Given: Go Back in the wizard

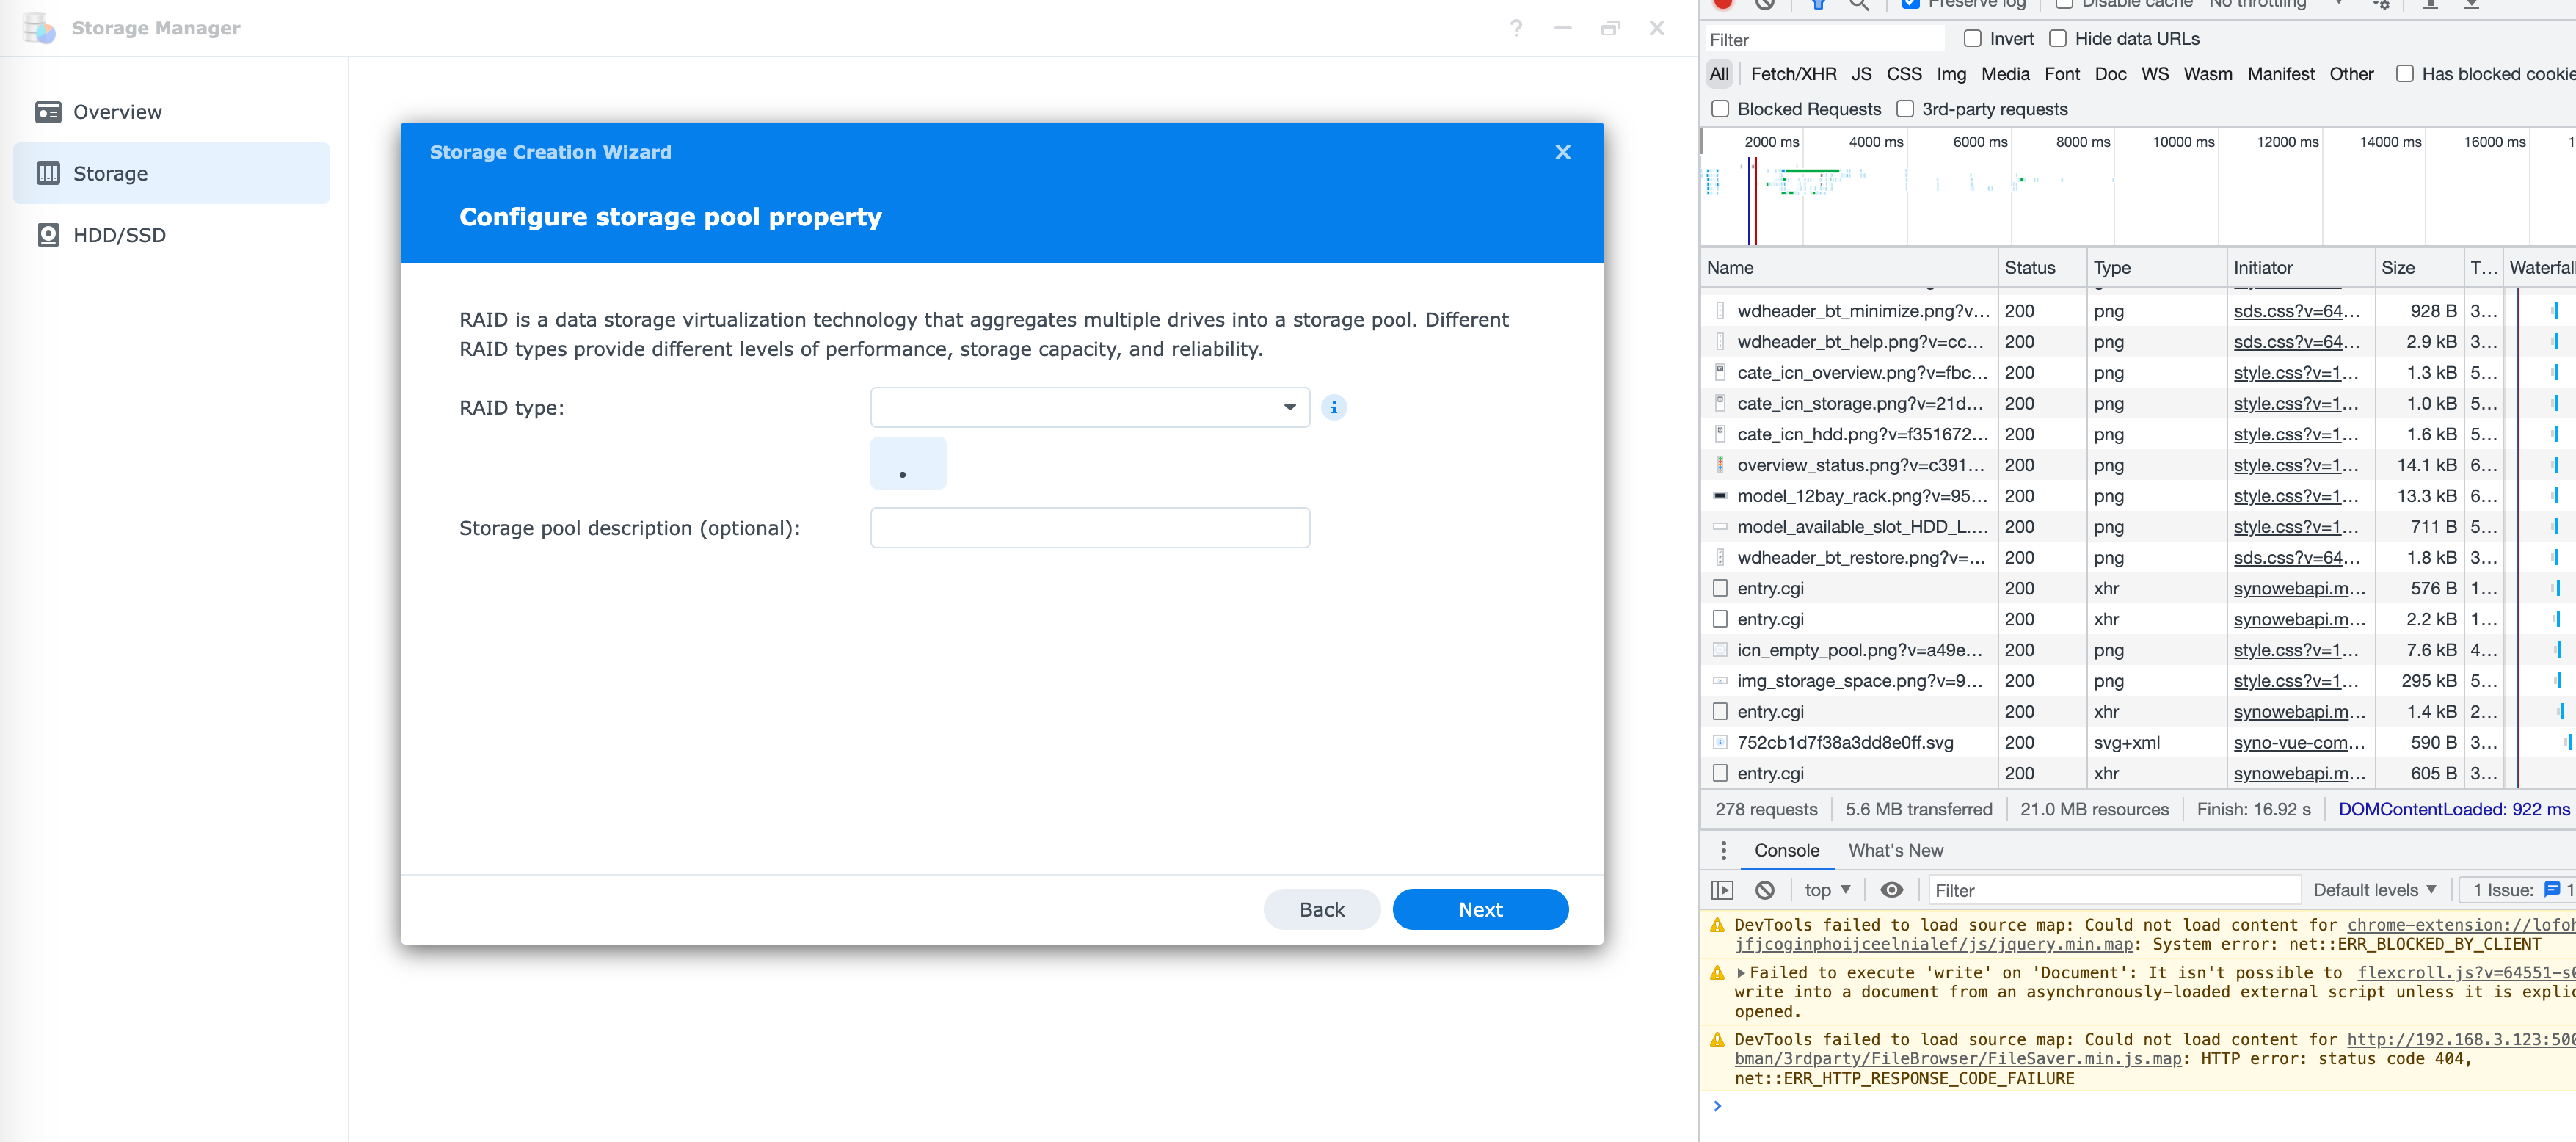Looking at the screenshot, I should [x=1321, y=909].
